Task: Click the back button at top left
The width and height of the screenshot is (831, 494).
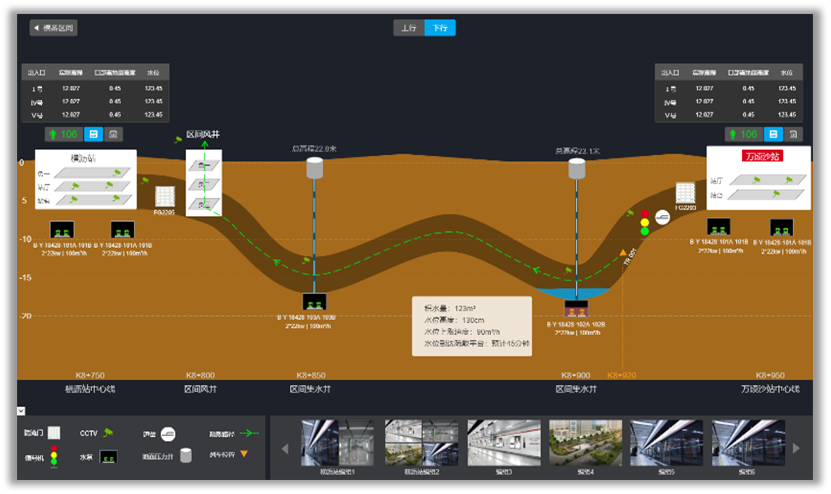Action: 53,28
